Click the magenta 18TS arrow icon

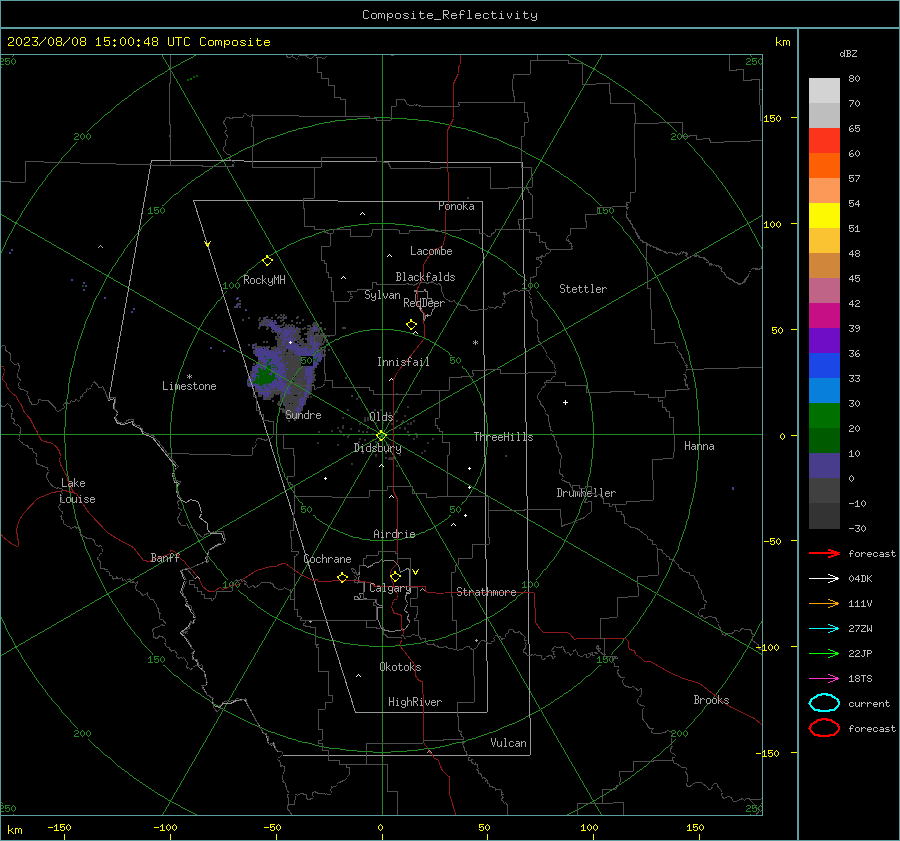(824, 678)
